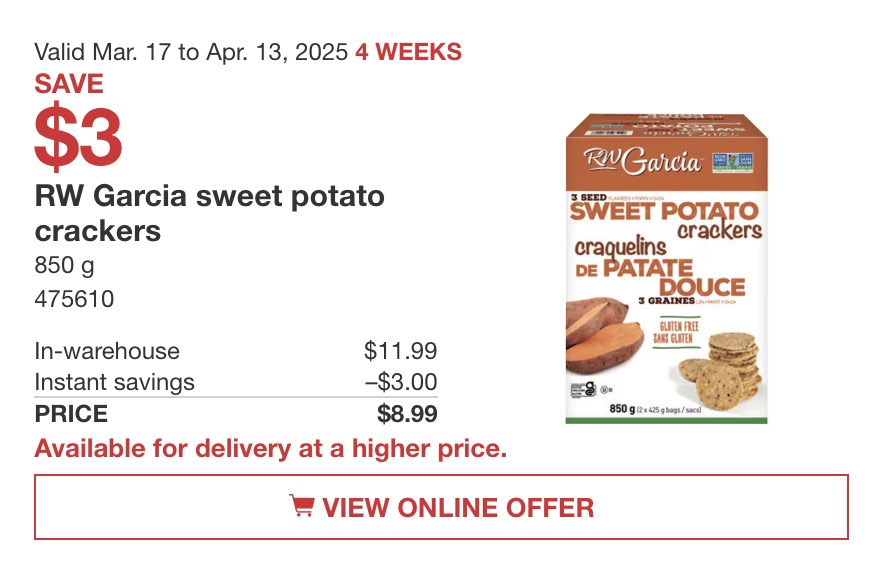The image size is (878, 568).
Task: Click the final price $8.99
Action: (407, 414)
